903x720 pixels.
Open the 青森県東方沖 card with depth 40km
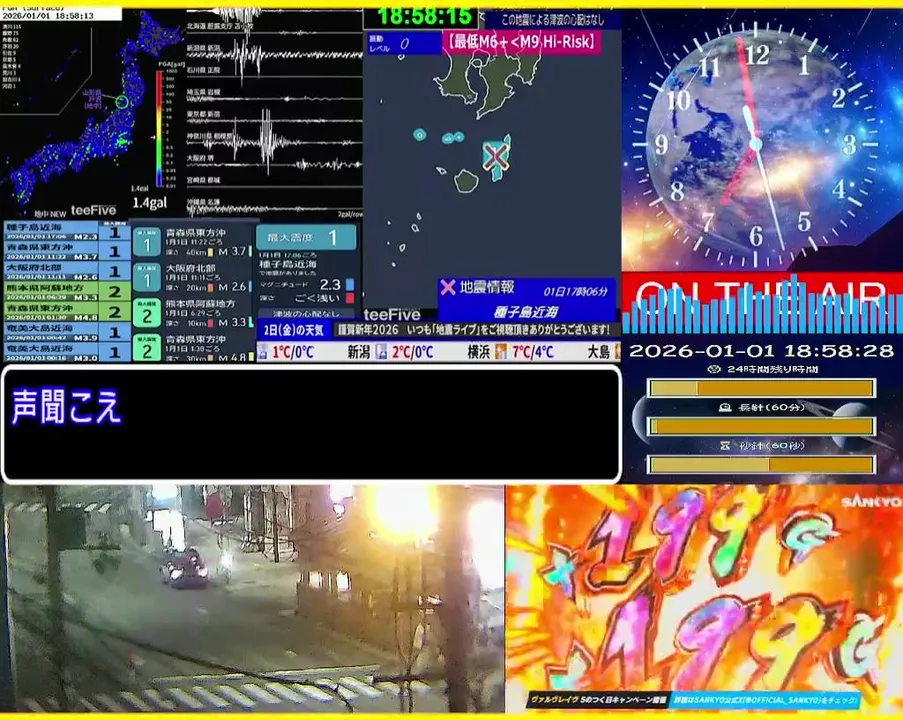coord(193,242)
